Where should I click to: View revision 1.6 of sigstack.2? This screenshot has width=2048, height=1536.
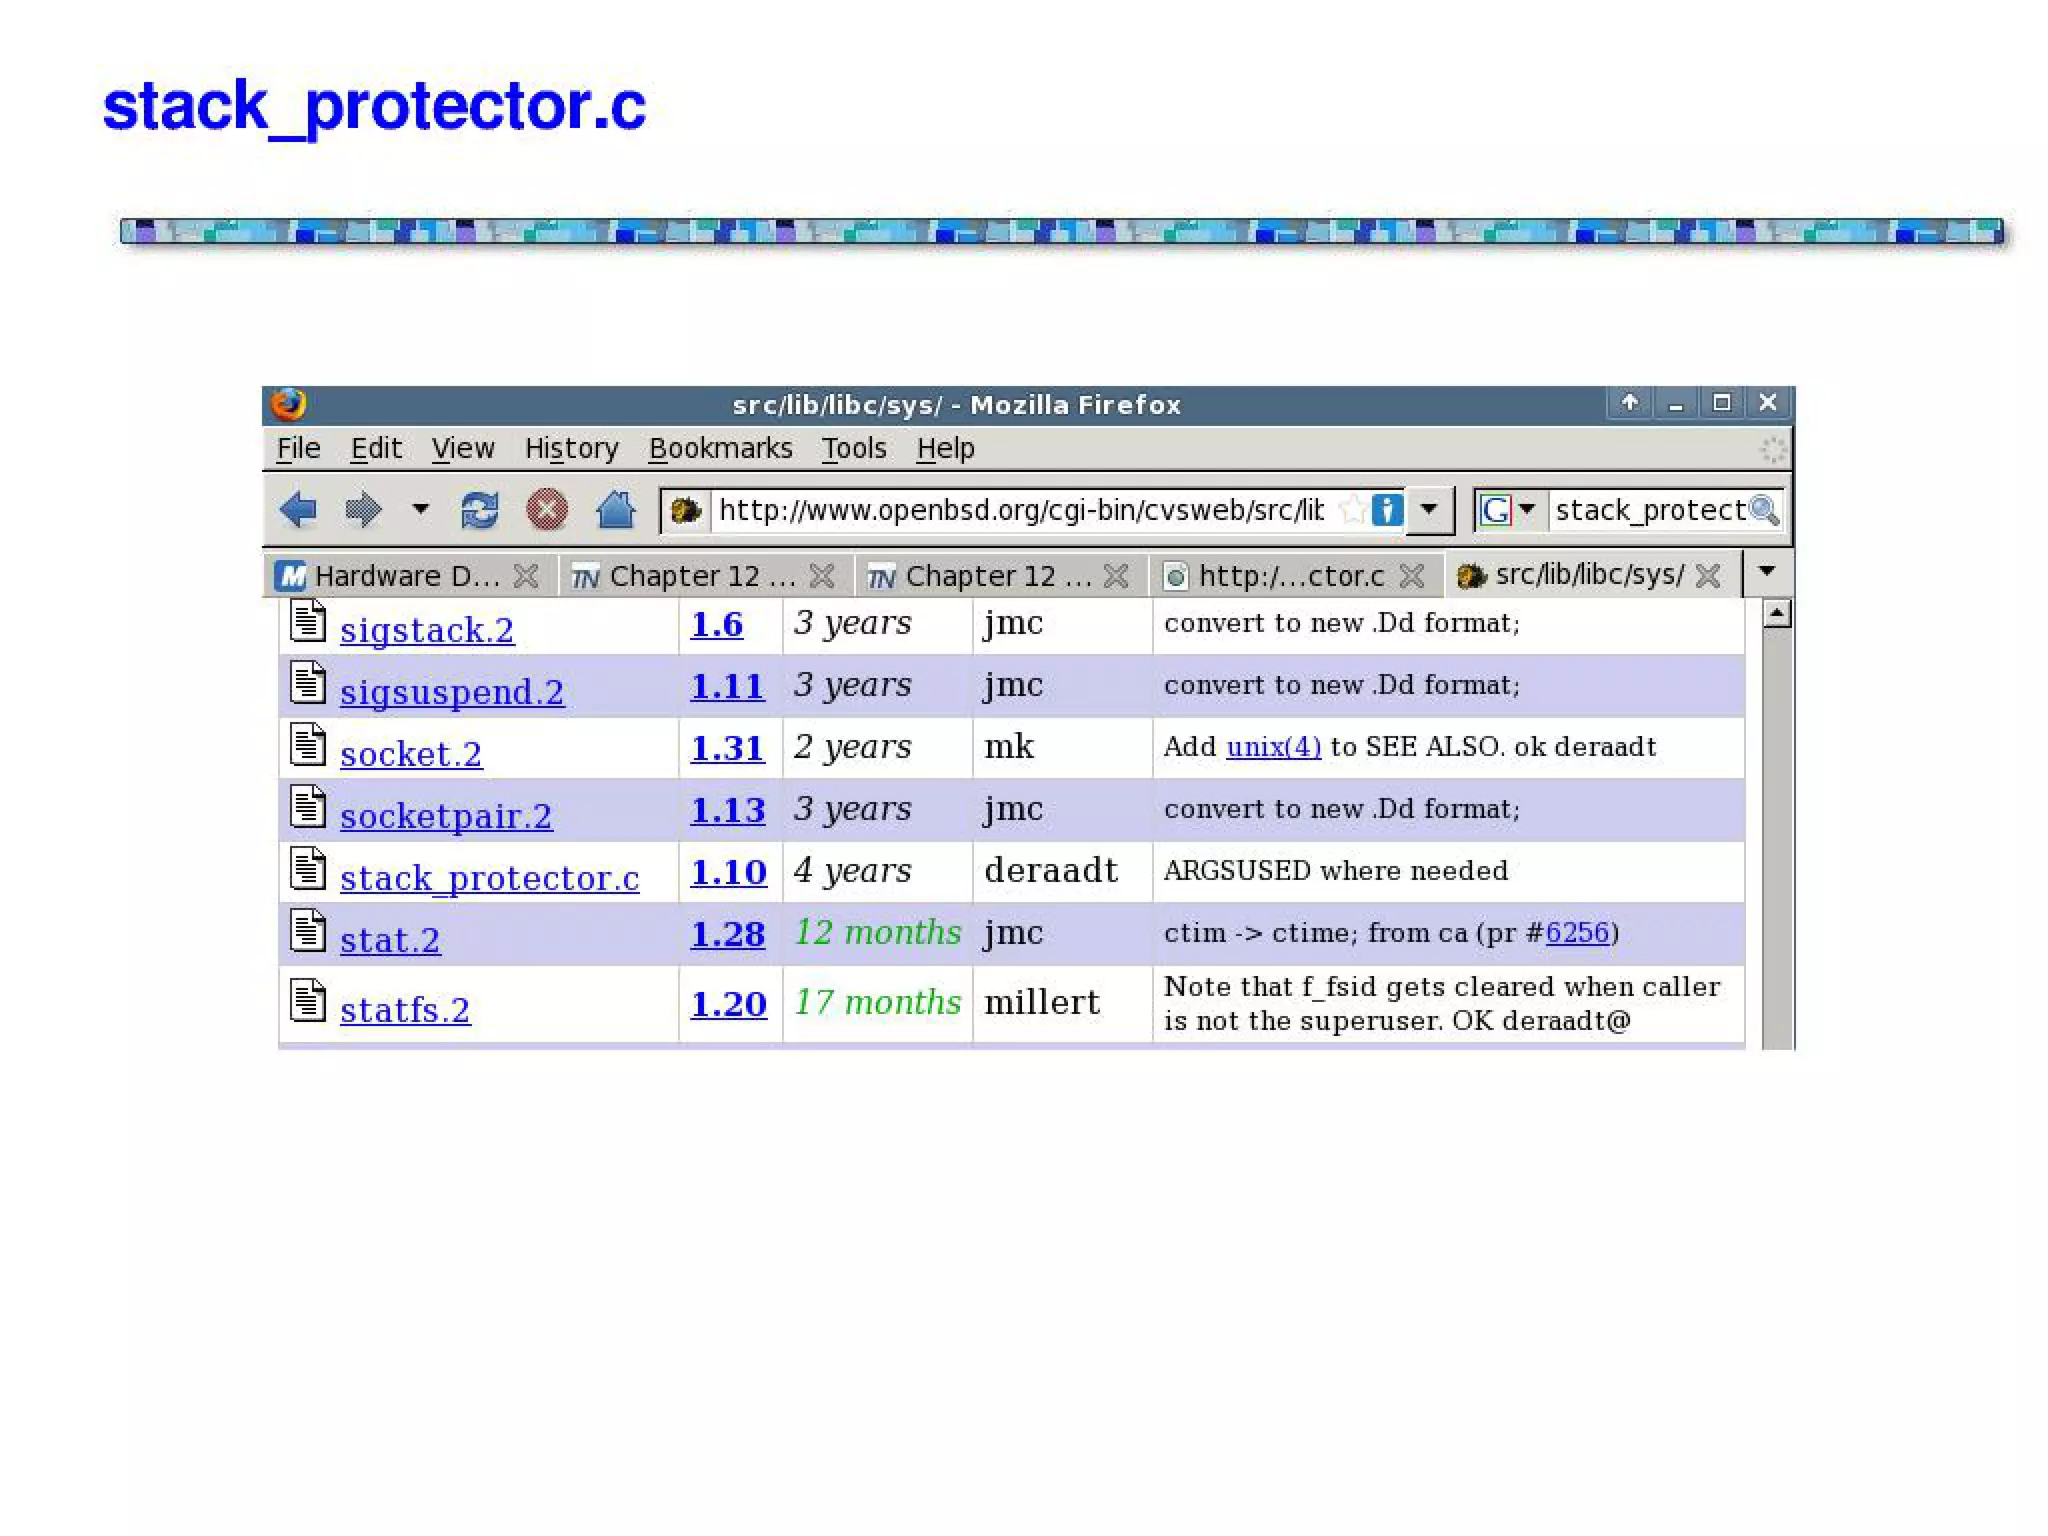pyautogui.click(x=717, y=625)
